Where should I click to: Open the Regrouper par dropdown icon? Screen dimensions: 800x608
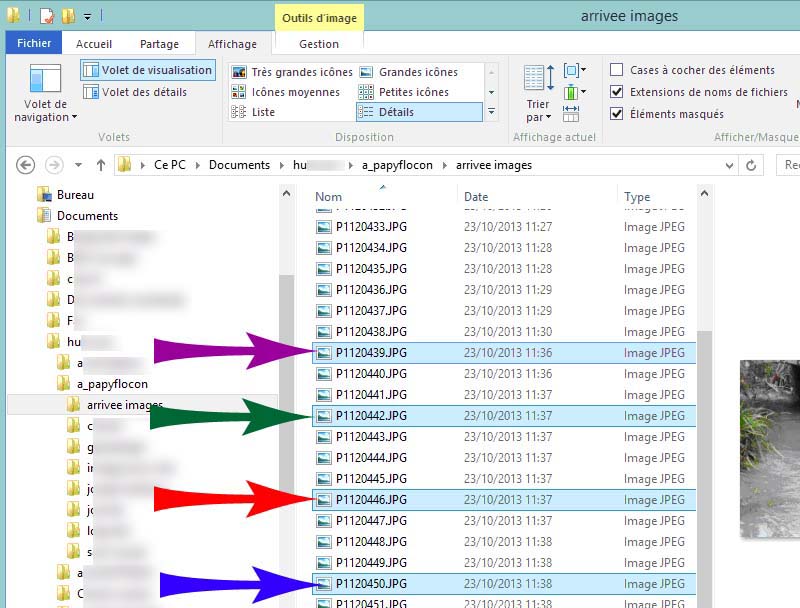tap(574, 70)
